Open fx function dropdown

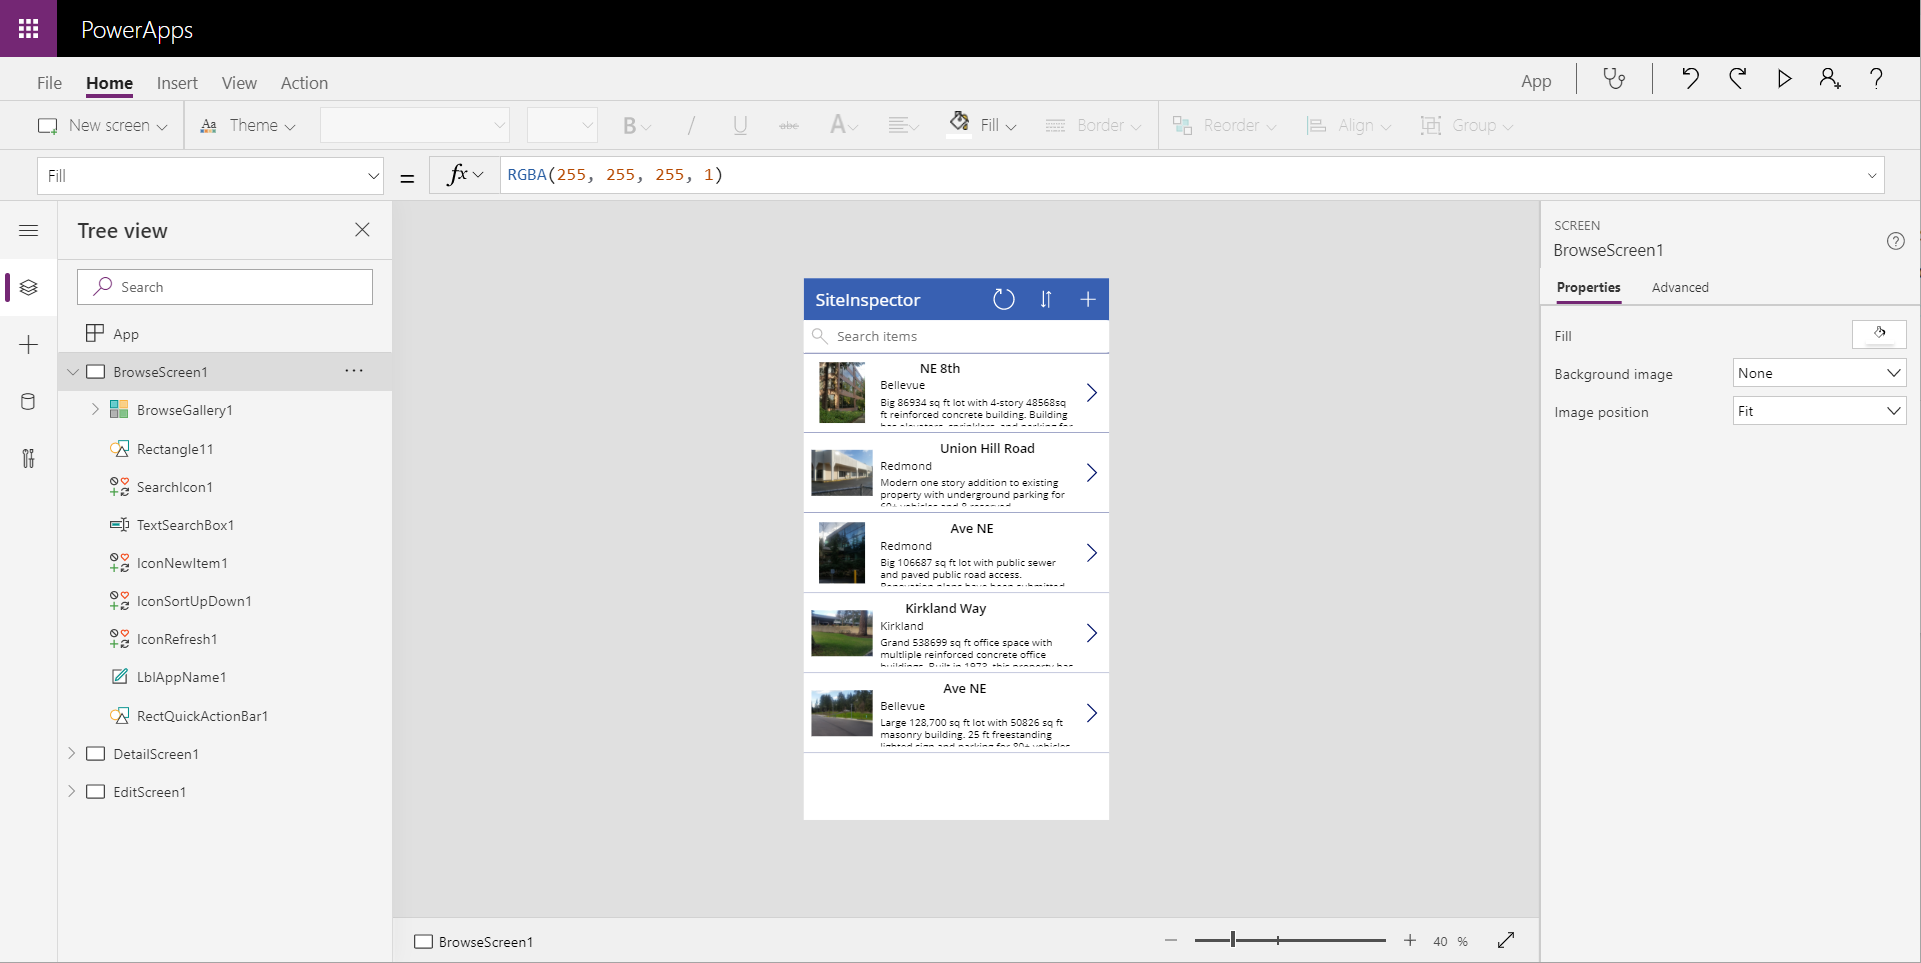(465, 176)
